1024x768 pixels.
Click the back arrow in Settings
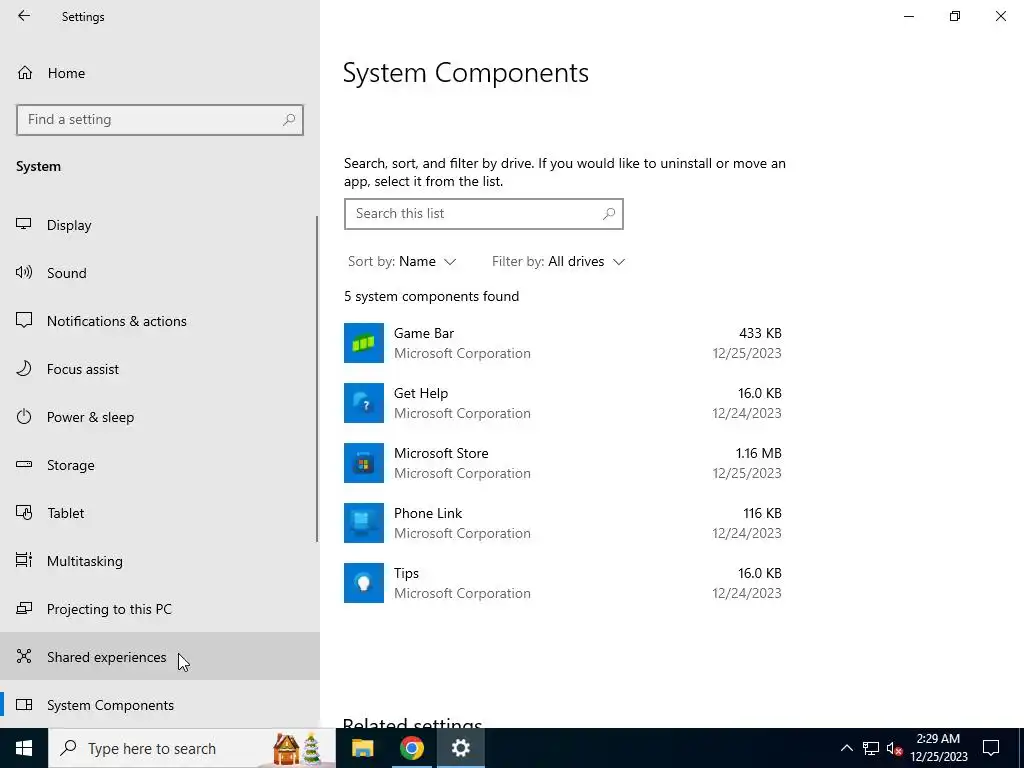point(24,16)
